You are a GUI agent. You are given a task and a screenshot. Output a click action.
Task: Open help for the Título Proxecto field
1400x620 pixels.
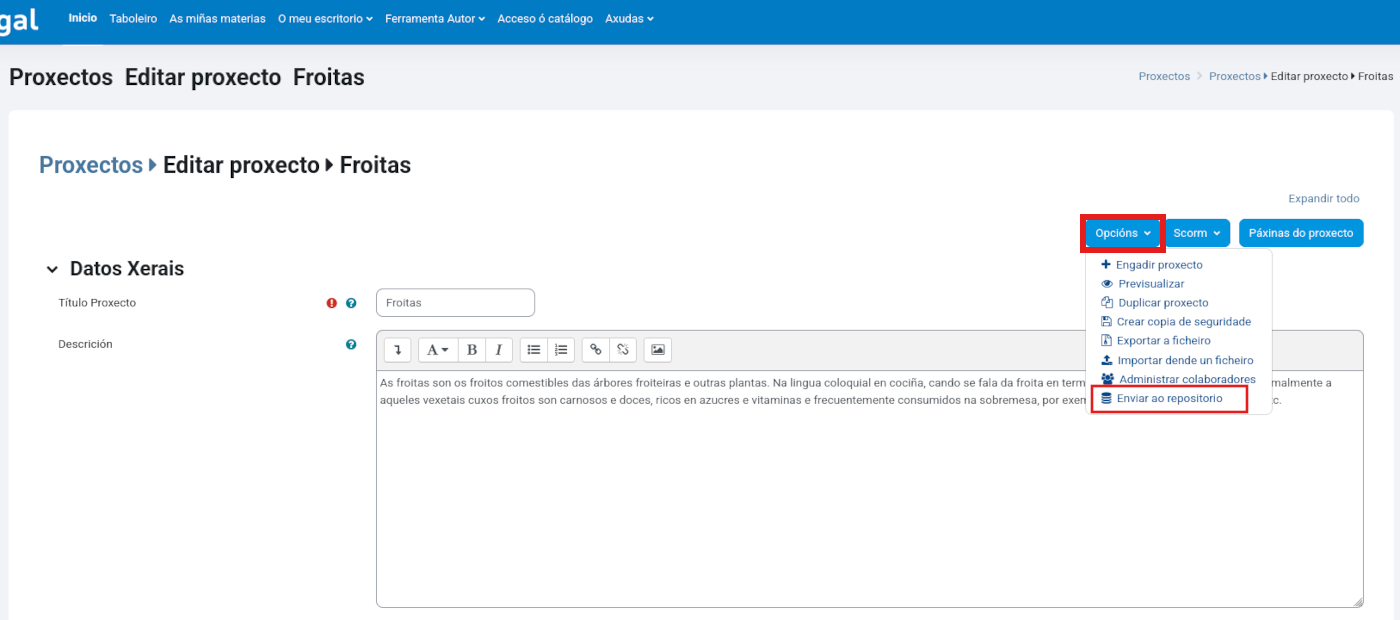pos(351,303)
